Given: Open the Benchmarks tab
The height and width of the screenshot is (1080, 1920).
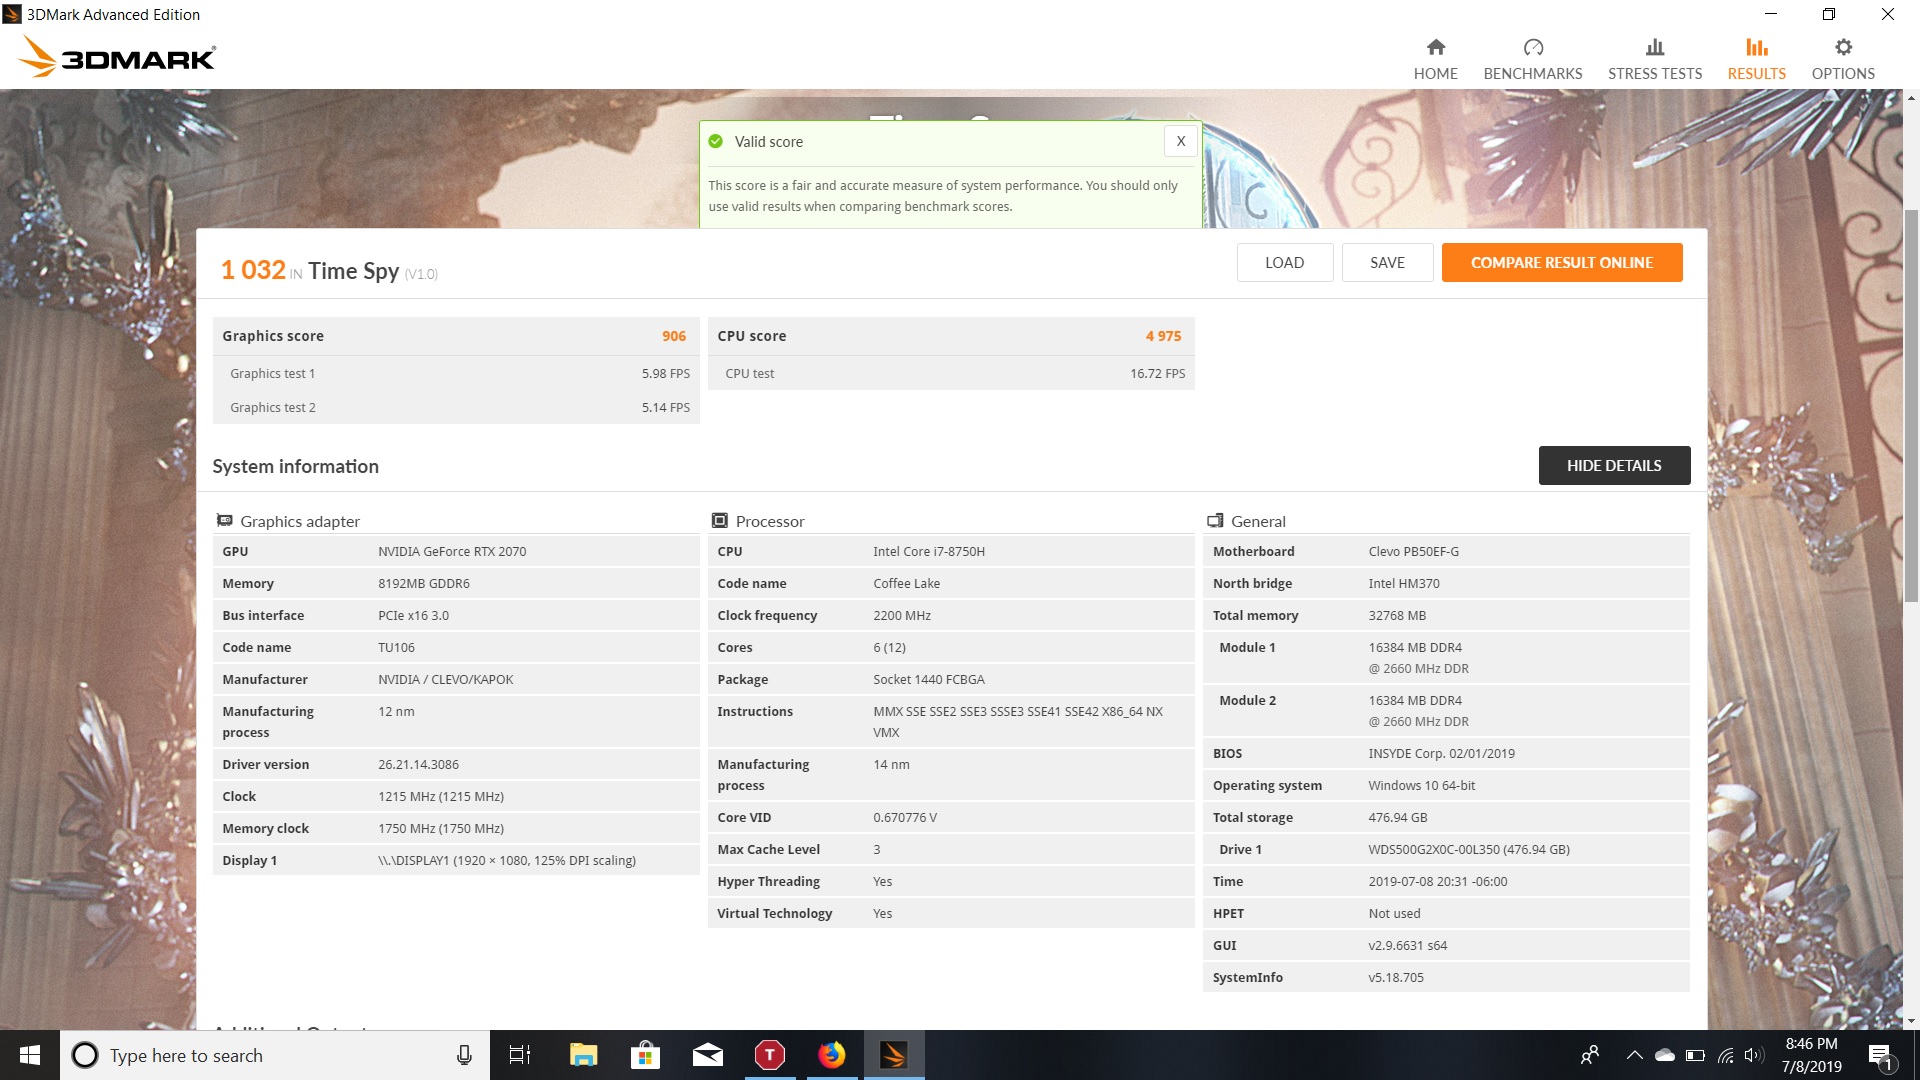Looking at the screenshot, I should [x=1532, y=59].
